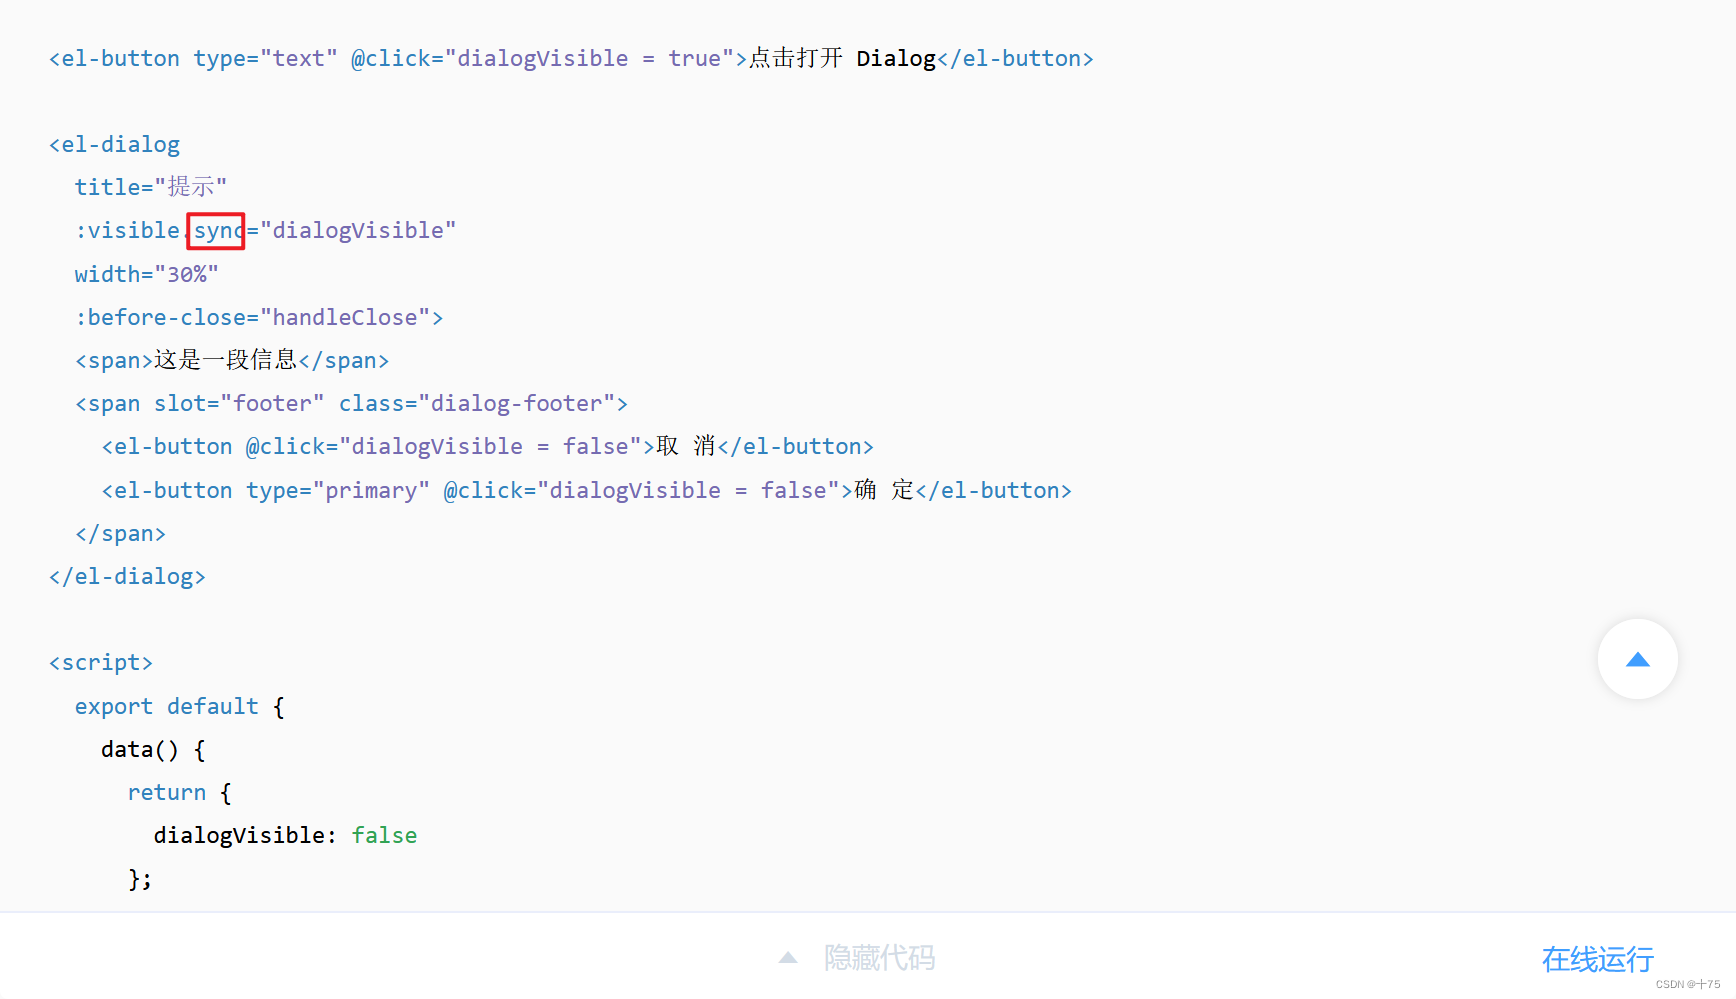The height and width of the screenshot is (999, 1736).
Task: Click the dialogVisible: false data property
Action: pos(285,835)
